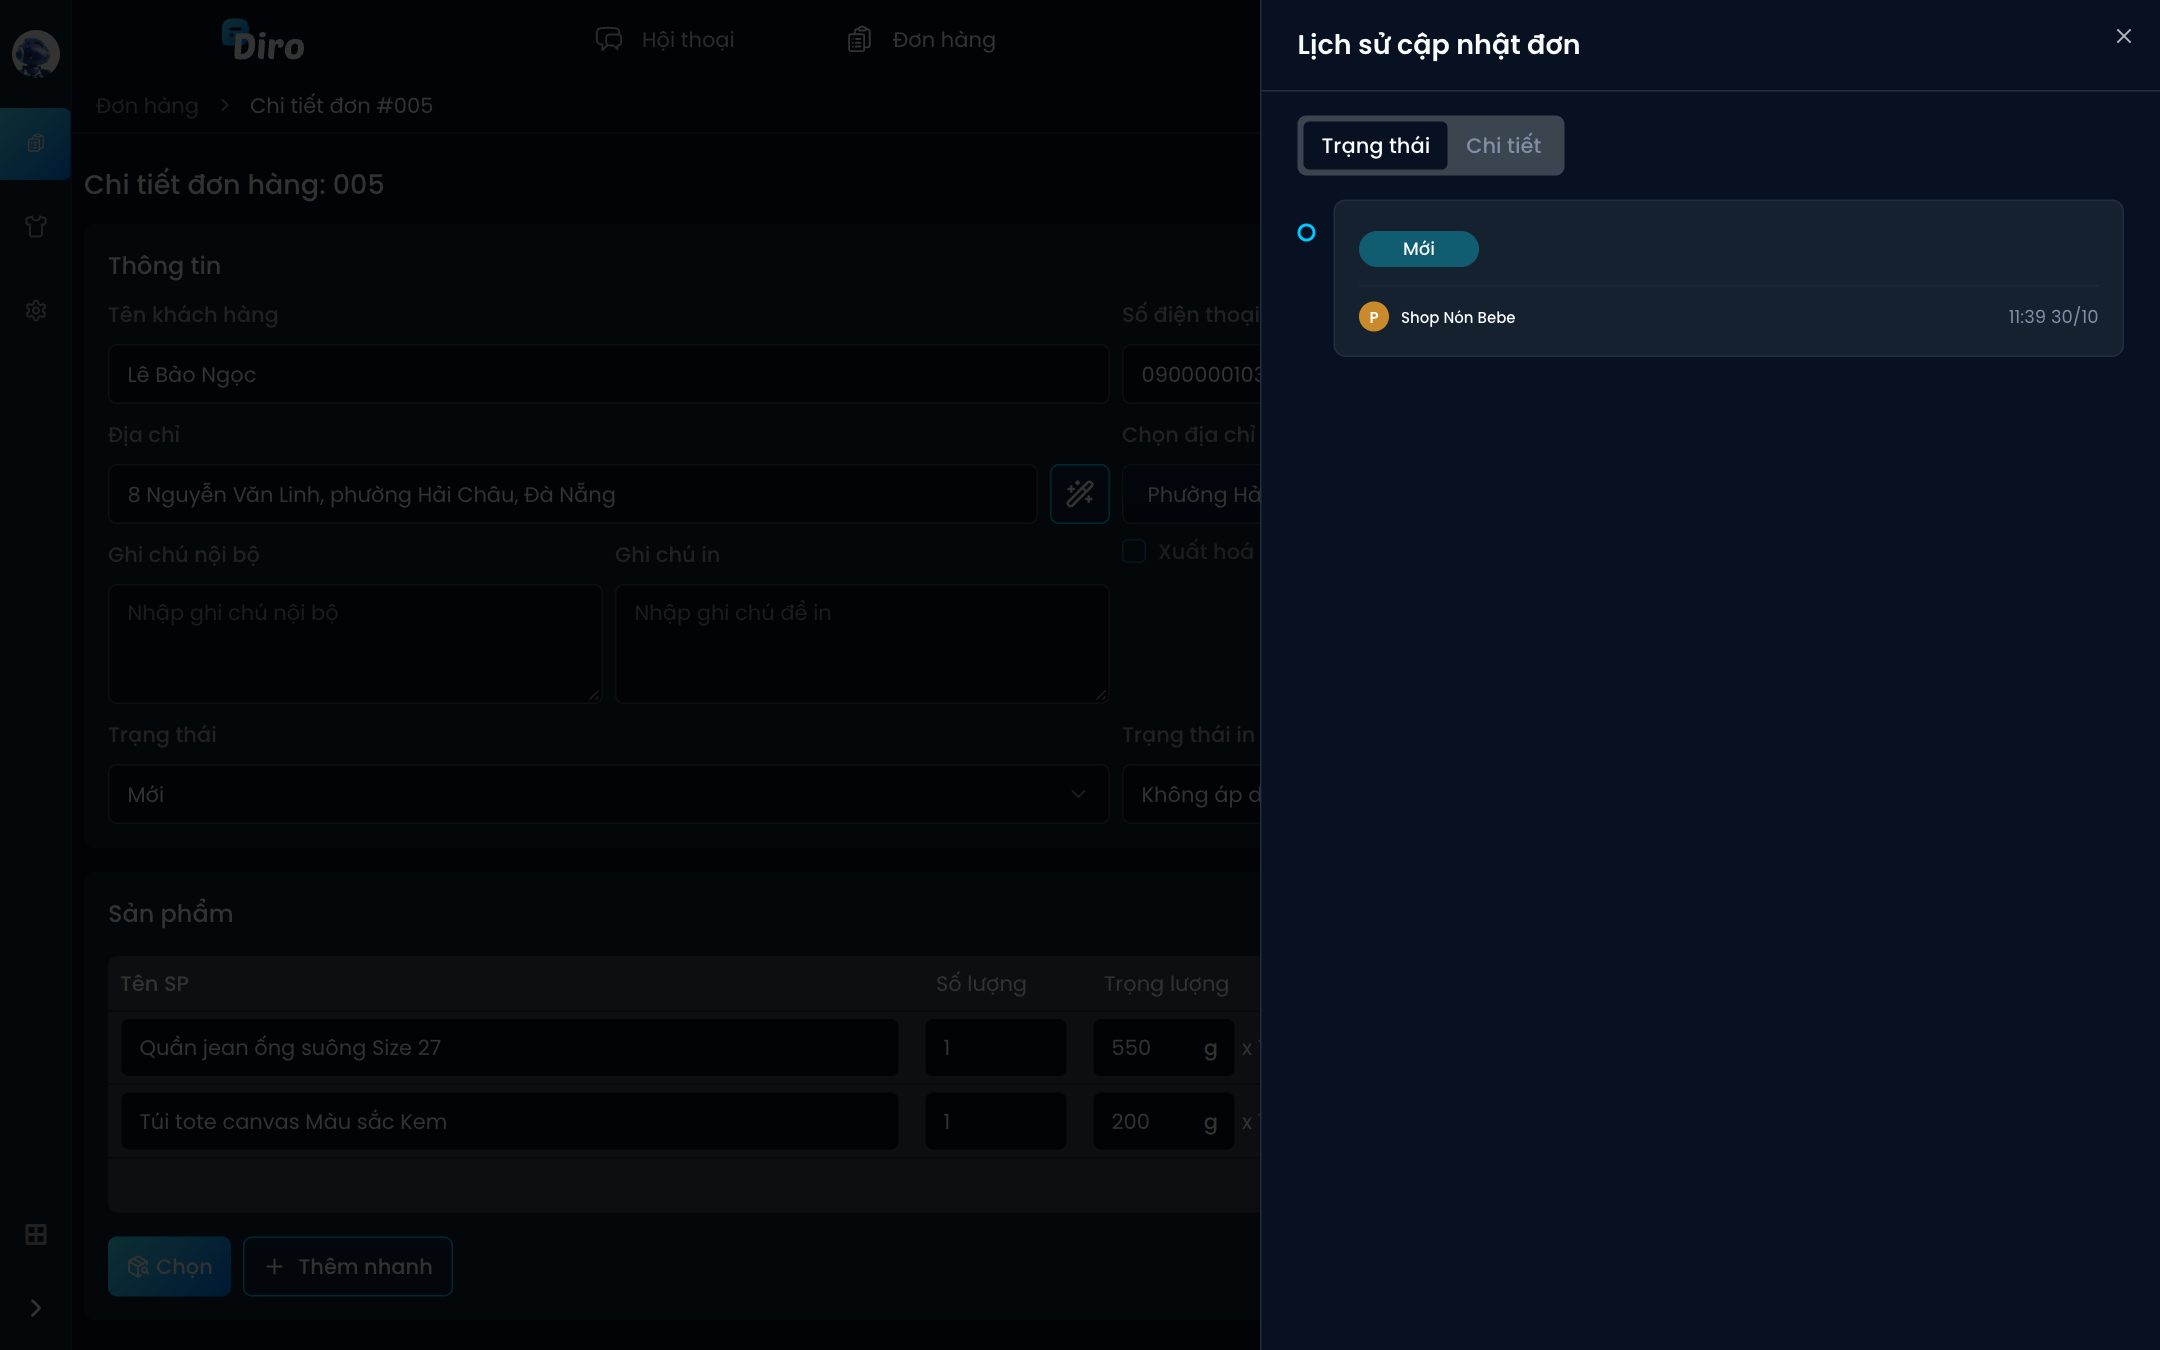This screenshot has height=1350, width=2160.
Task: Click product name Túi tote canvas Màu sắc Kem
Action: [x=509, y=1122]
